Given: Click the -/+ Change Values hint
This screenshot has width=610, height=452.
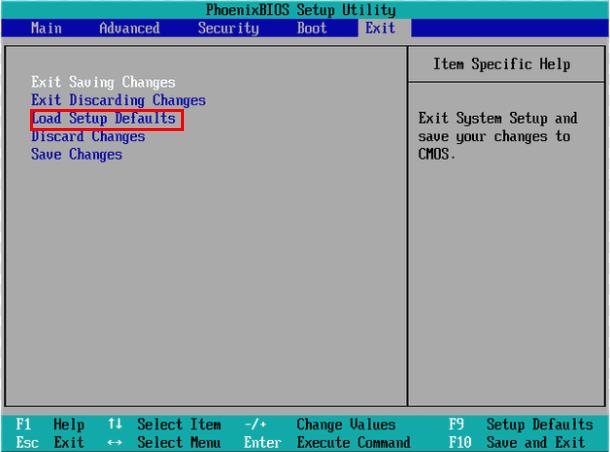Looking at the screenshot, I should (320, 425).
